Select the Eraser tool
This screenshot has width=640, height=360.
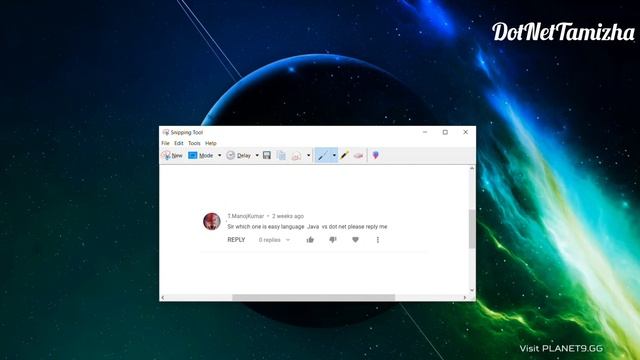(358, 155)
